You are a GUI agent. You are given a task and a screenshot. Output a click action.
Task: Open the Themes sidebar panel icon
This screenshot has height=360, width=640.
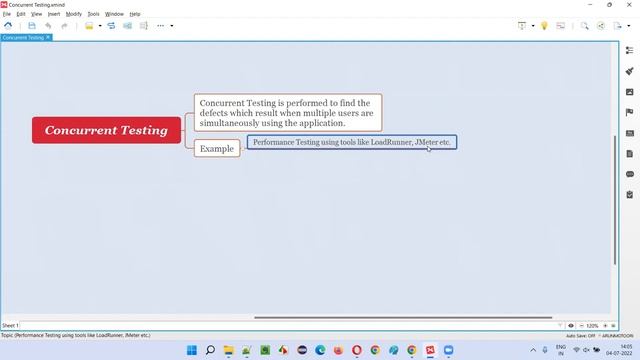[x=629, y=133]
